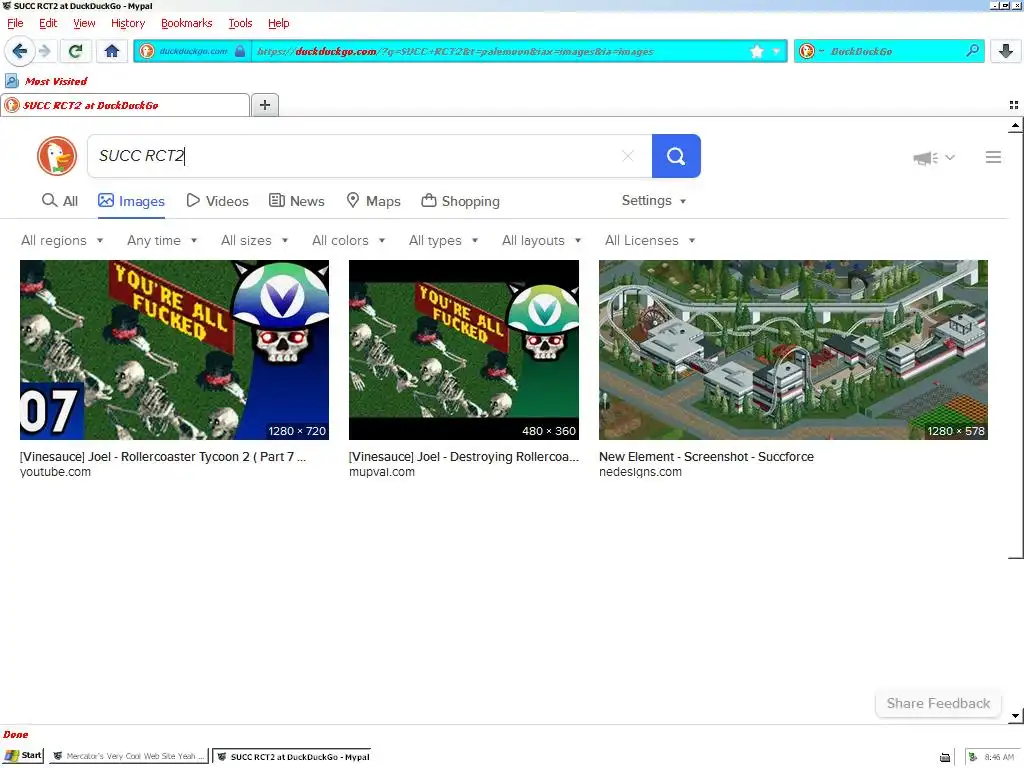1024x768 pixels.
Task: Submit search with the blue magnifier button
Action: click(676, 156)
